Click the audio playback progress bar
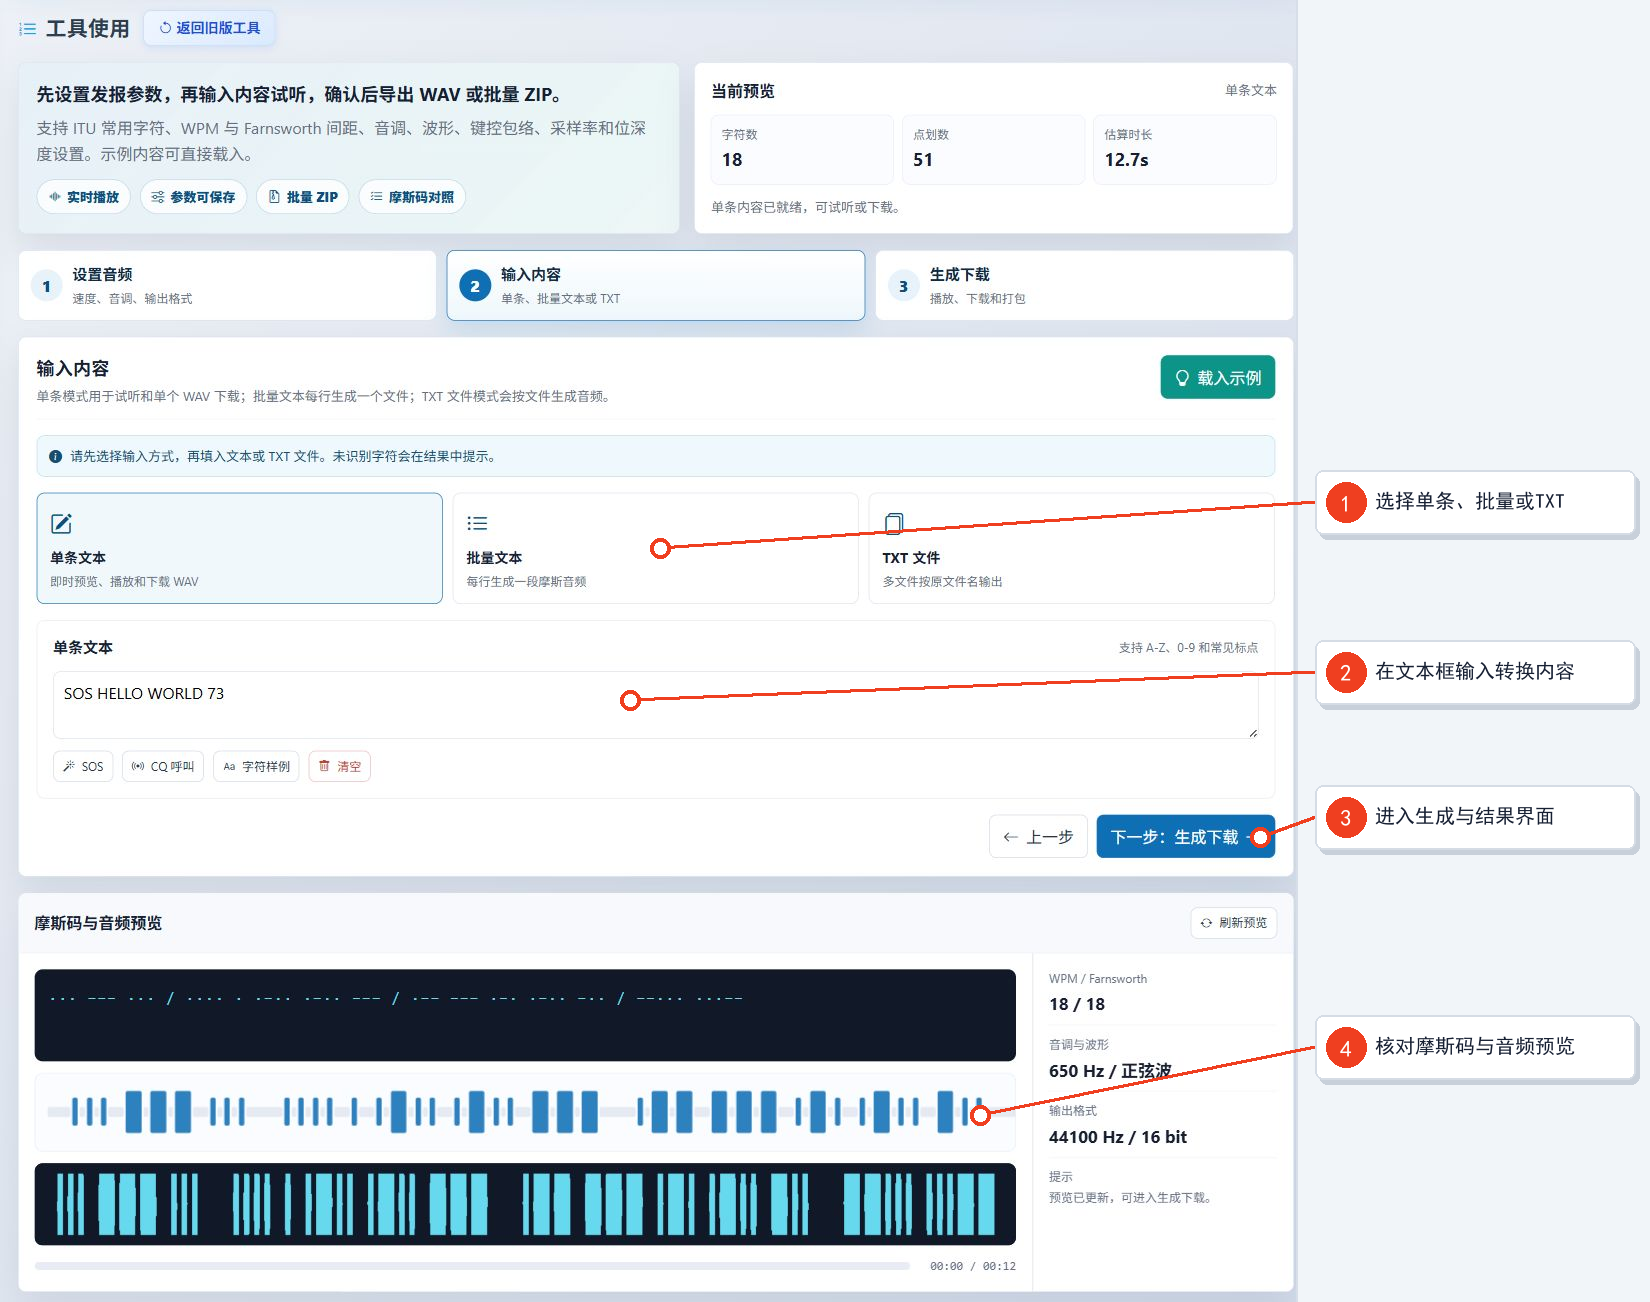 473,1266
